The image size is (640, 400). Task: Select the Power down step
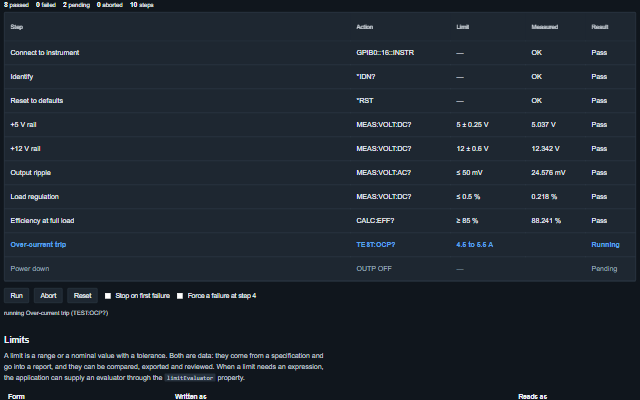pos(320,269)
